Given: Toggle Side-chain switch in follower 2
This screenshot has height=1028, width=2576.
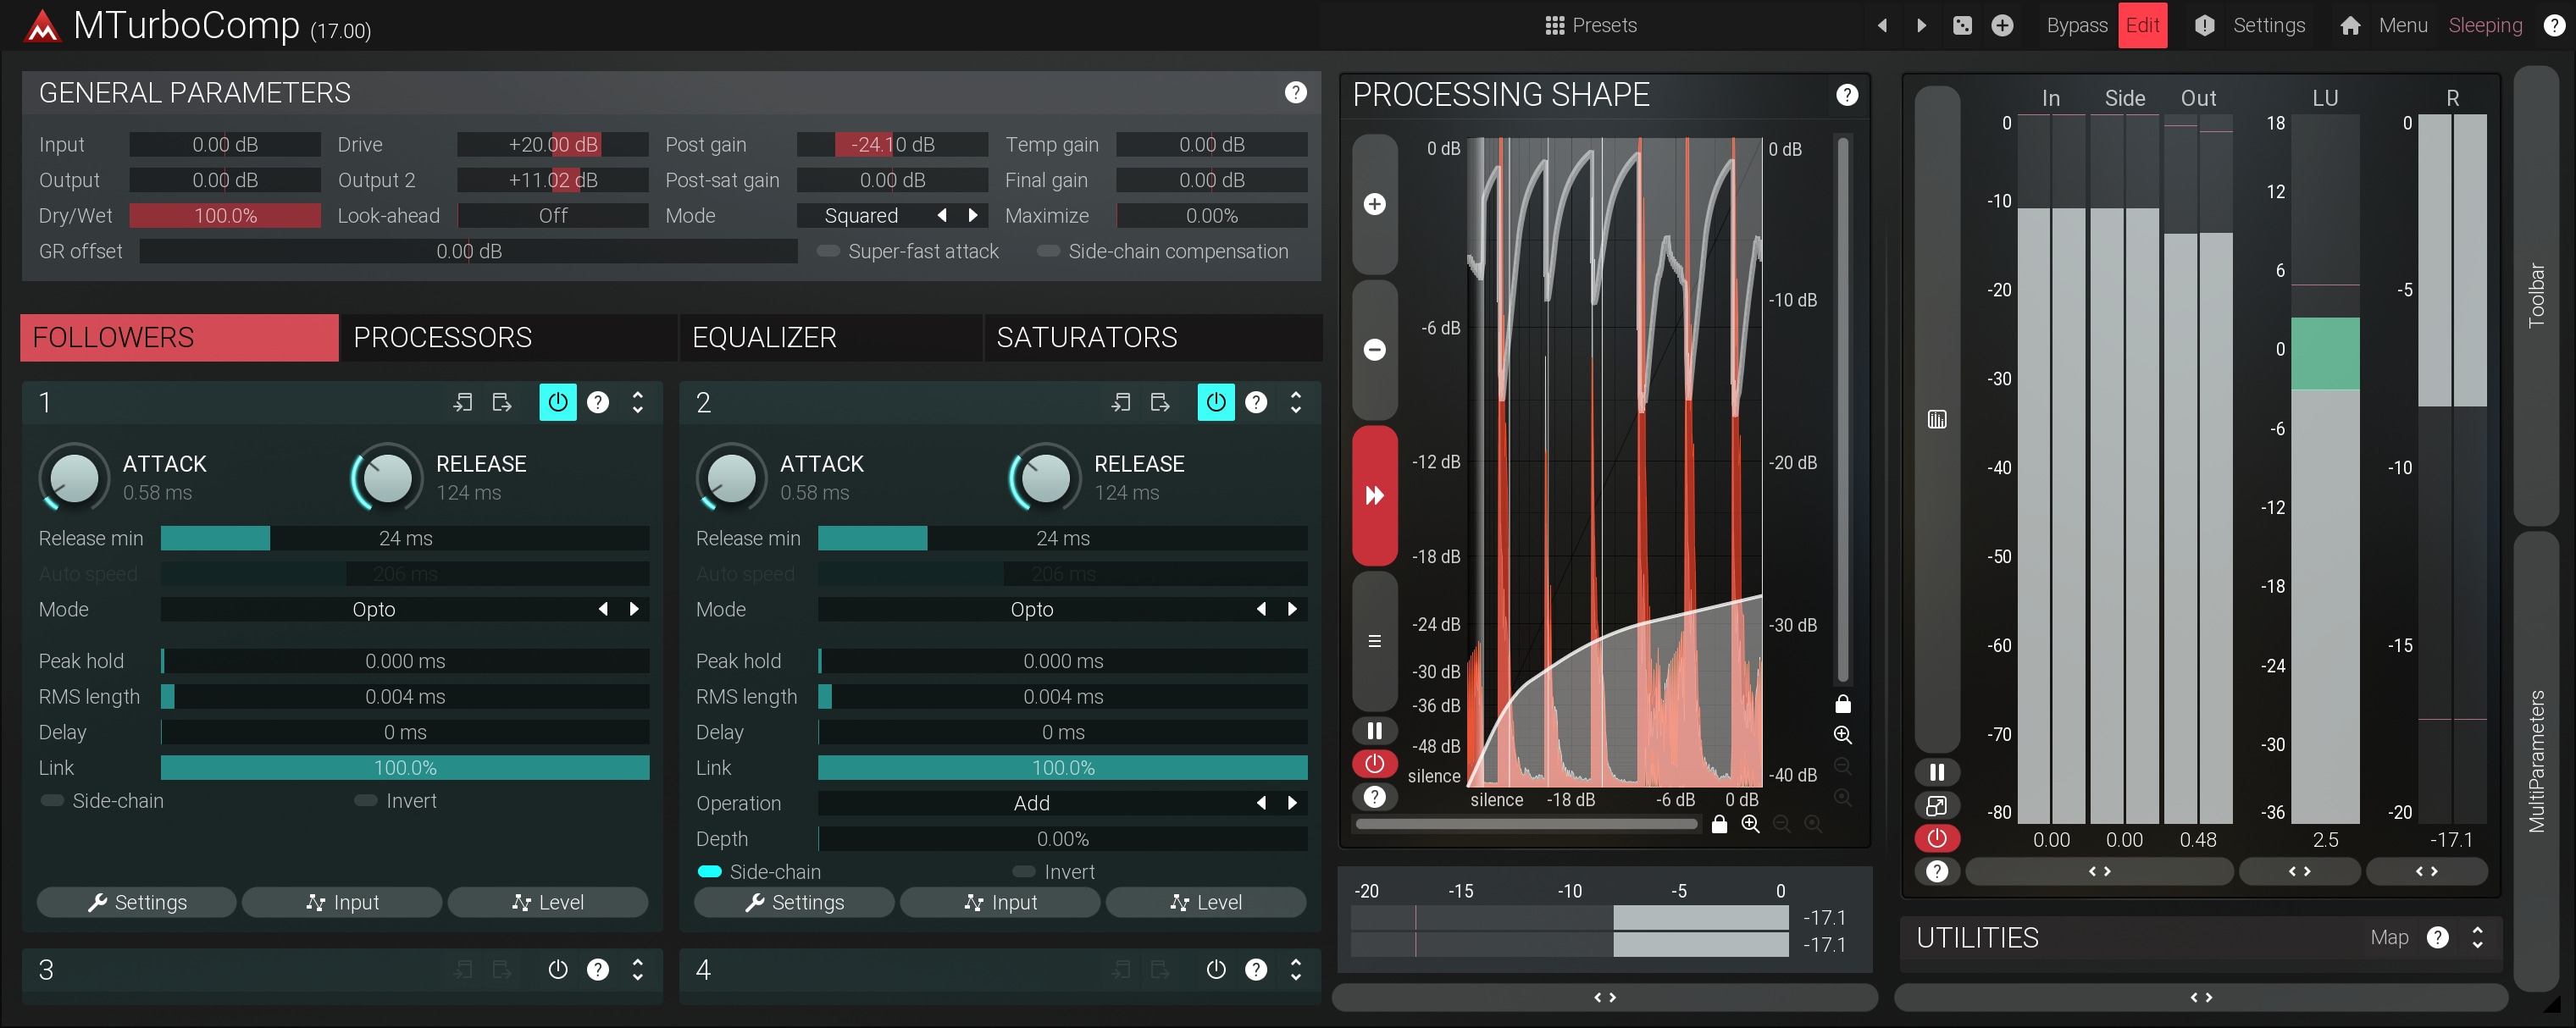Looking at the screenshot, I should click(709, 871).
